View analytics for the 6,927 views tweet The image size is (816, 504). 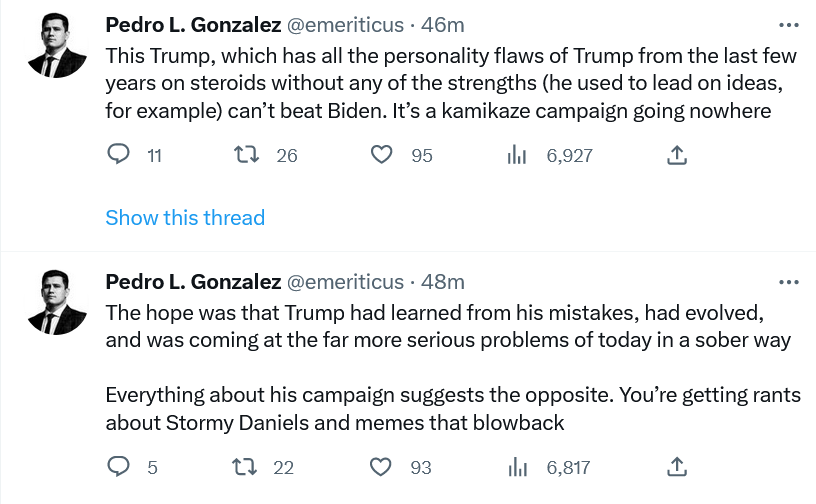517,155
